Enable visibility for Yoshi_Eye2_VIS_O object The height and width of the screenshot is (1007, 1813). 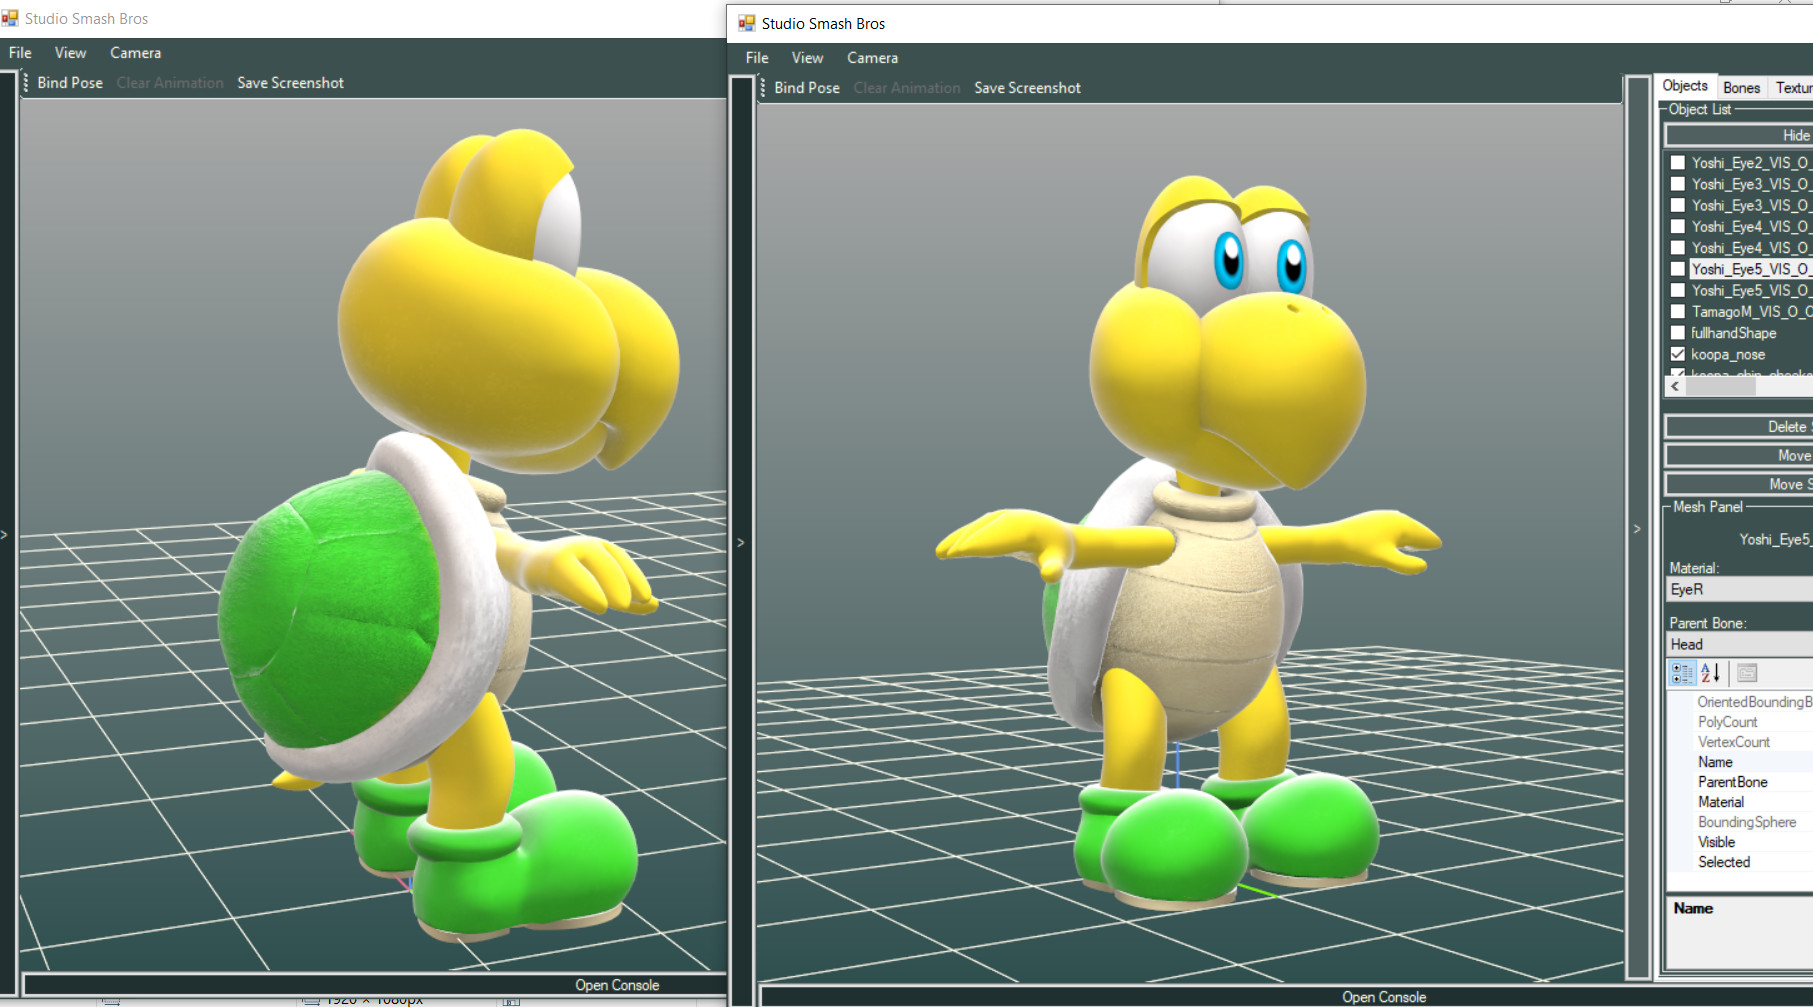pyautogui.click(x=1677, y=162)
